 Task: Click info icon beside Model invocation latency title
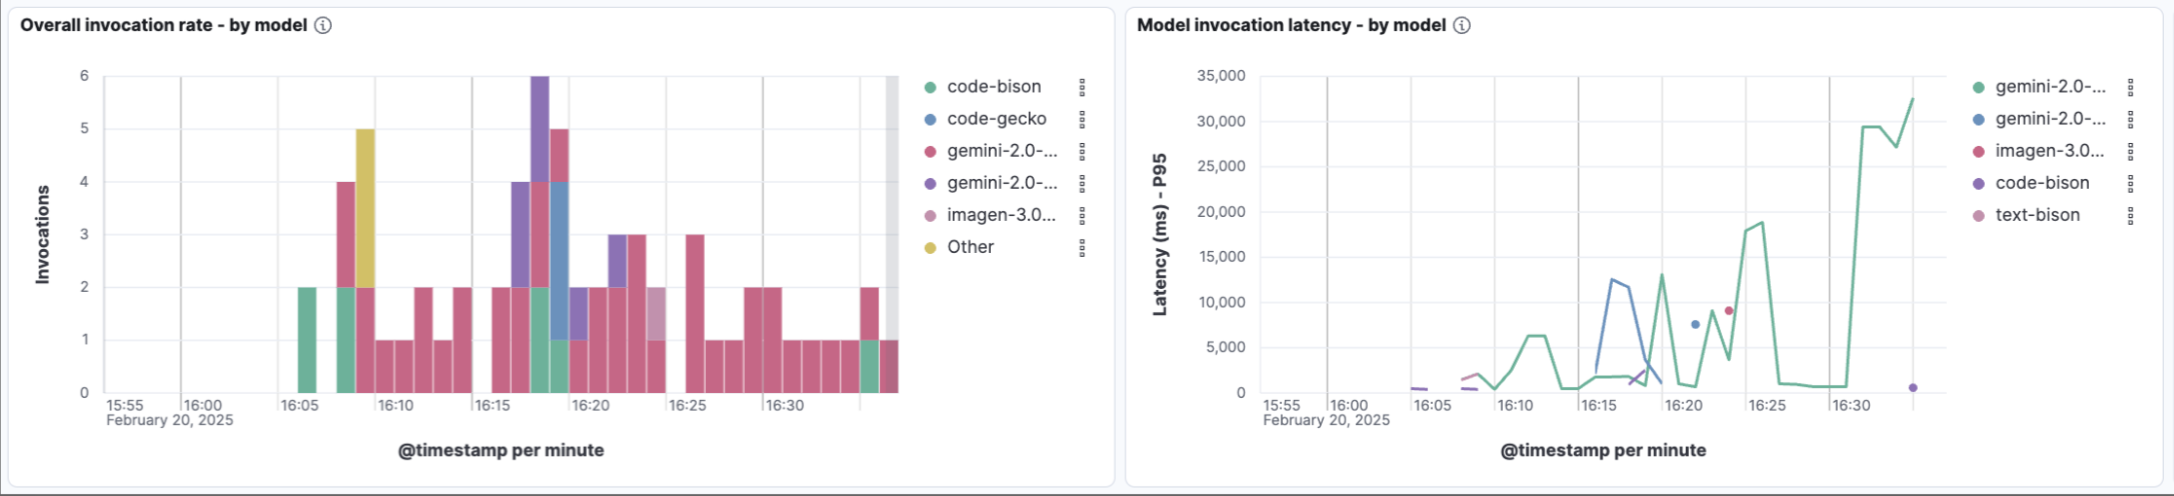[1462, 26]
